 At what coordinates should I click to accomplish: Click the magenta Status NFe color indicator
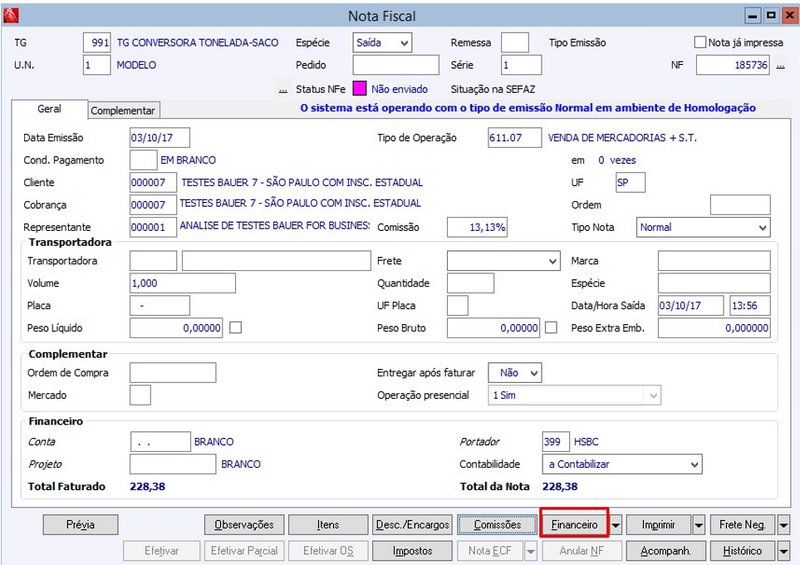[360, 89]
